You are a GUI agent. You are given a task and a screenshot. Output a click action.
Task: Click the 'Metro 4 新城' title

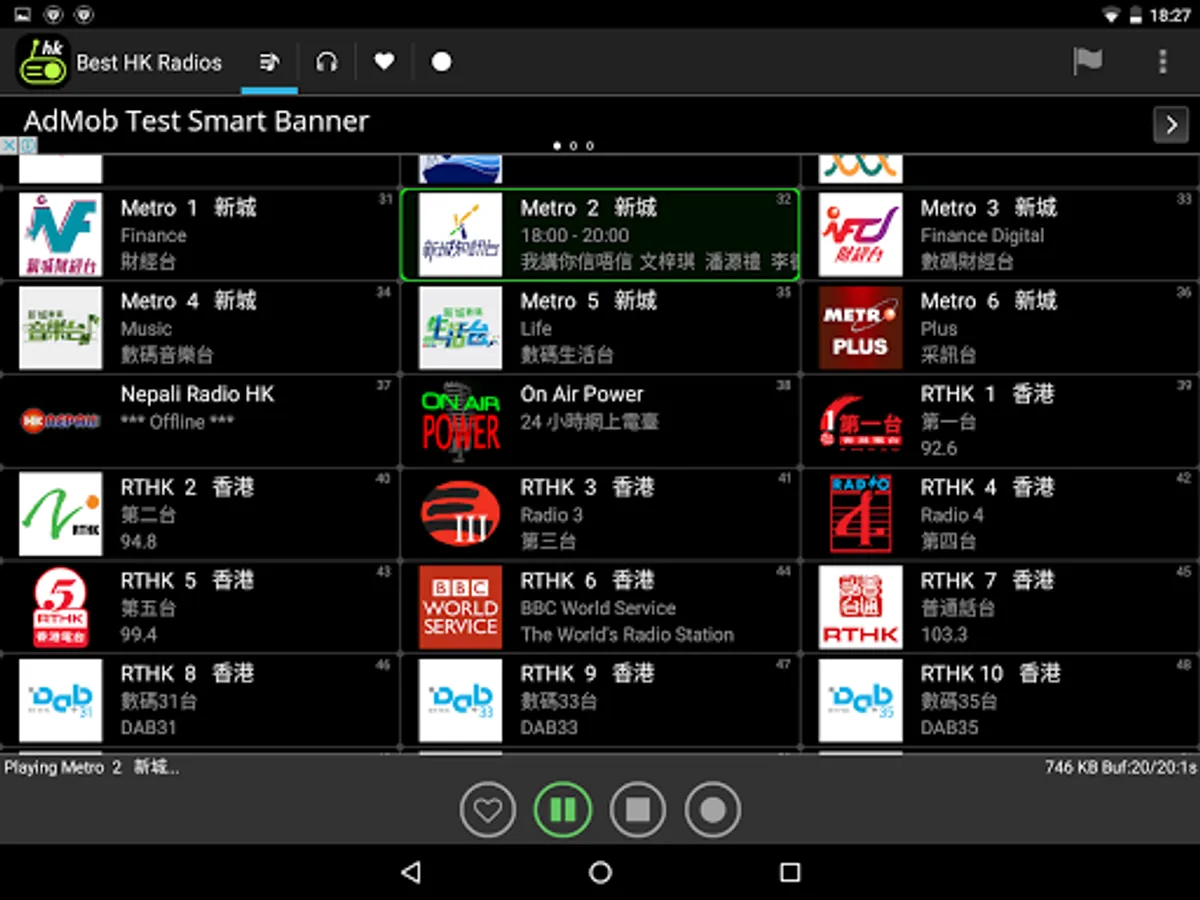click(x=189, y=301)
